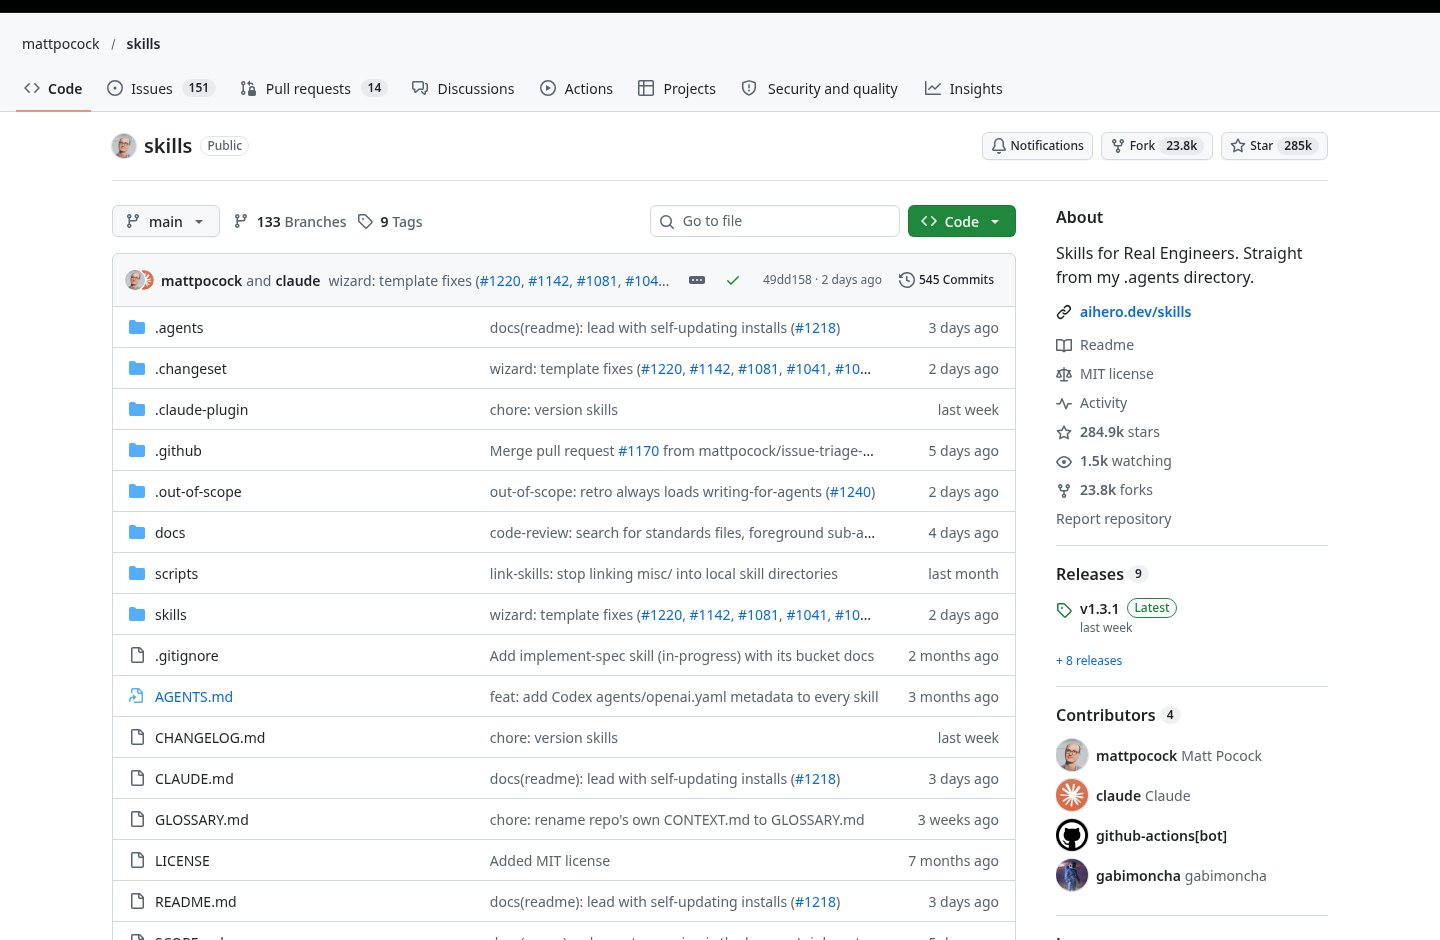The height and width of the screenshot is (940, 1440).
Task: Switch to the Pull requests tab
Action: pos(314,88)
